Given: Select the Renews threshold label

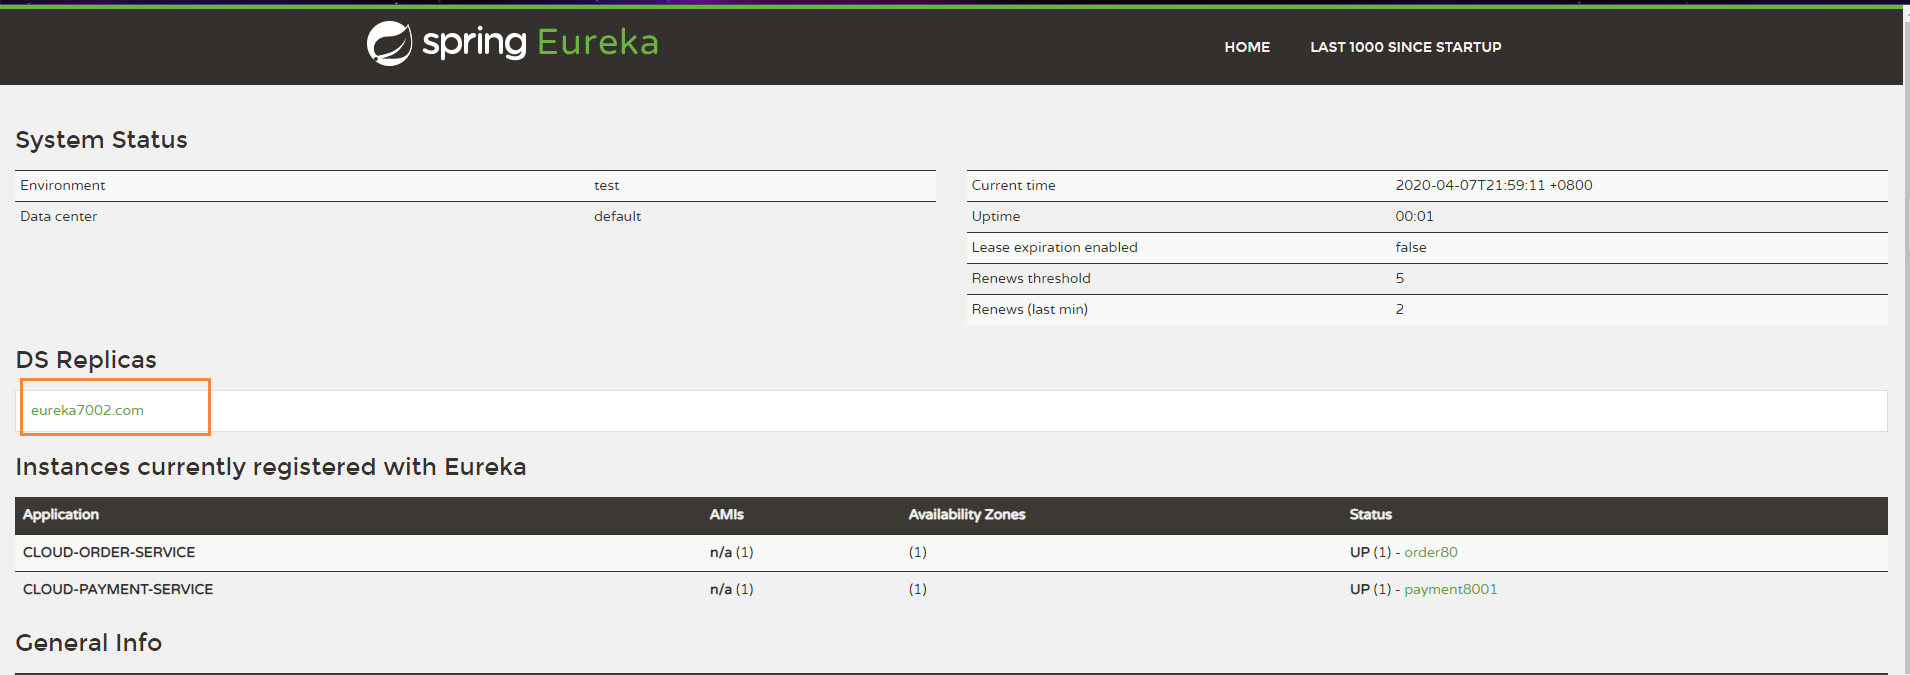Looking at the screenshot, I should click(1031, 278).
